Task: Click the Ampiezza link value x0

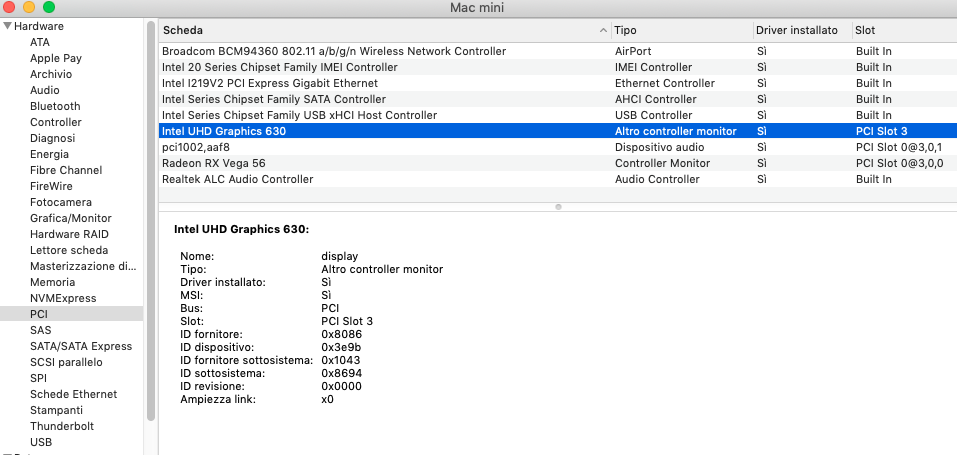Action: [327, 399]
